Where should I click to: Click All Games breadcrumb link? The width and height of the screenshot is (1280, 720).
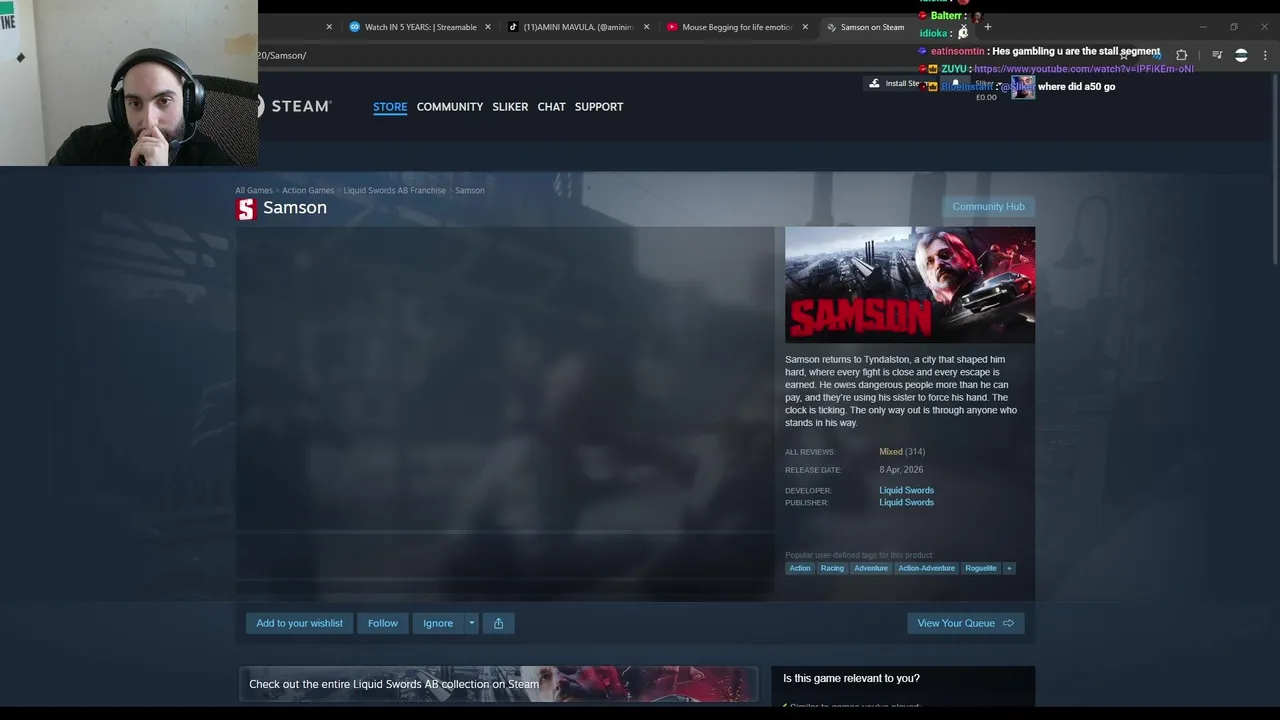tap(254, 190)
